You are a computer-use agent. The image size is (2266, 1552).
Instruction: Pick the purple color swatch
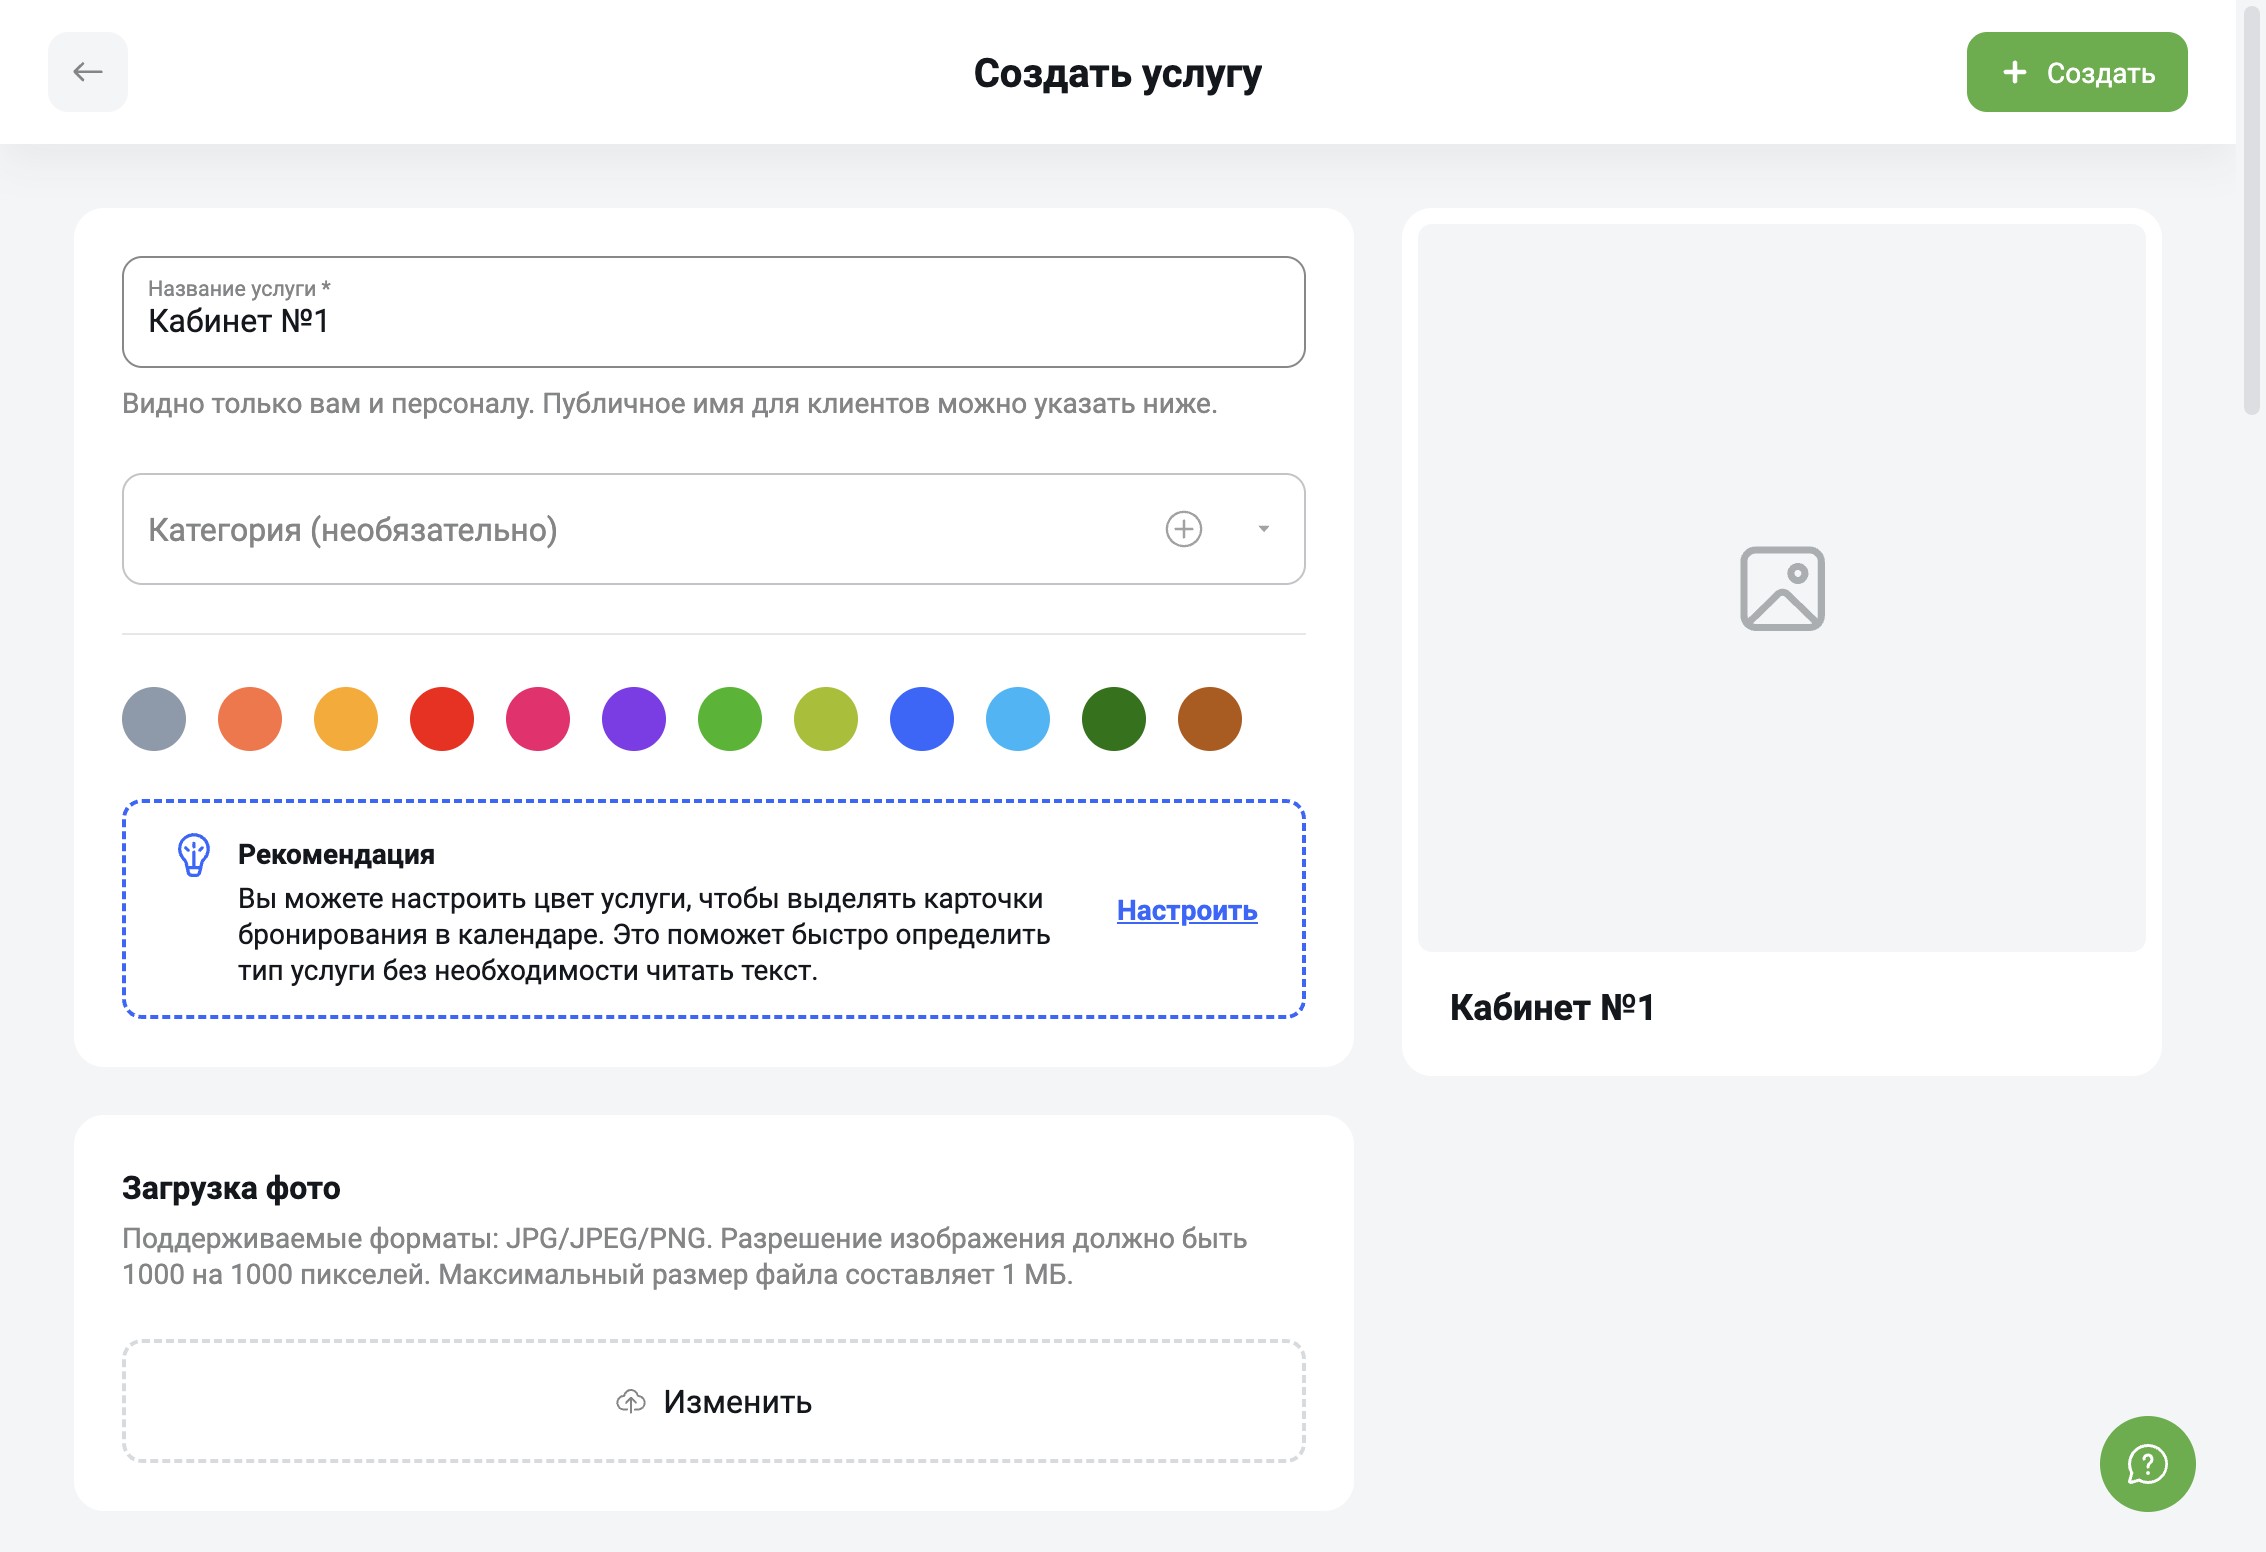click(x=634, y=719)
